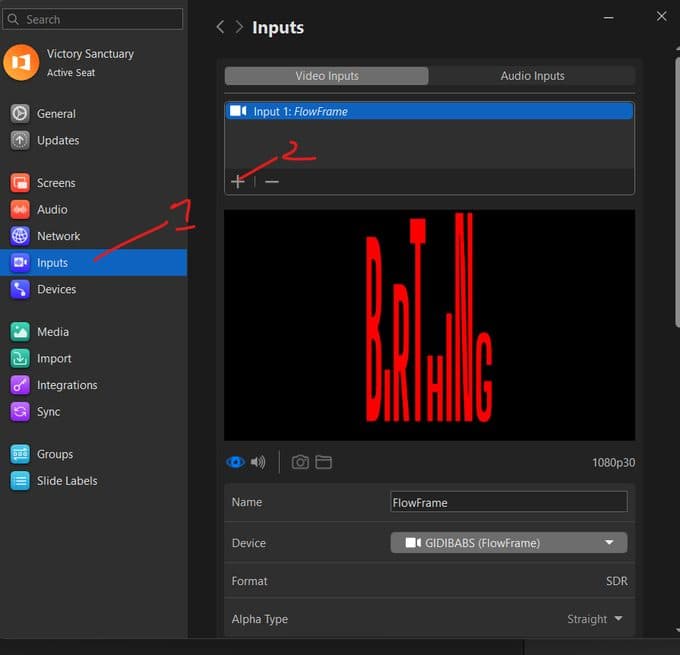Click the 1080p30 resolution text
The image size is (680, 655).
tap(613, 462)
